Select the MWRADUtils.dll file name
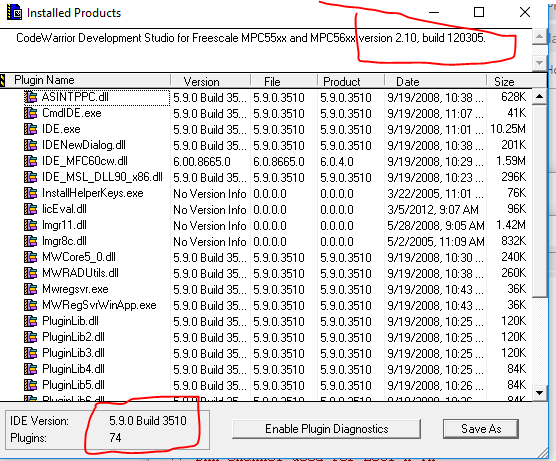The width and height of the screenshot is (556, 461). pyautogui.click(x=80, y=273)
